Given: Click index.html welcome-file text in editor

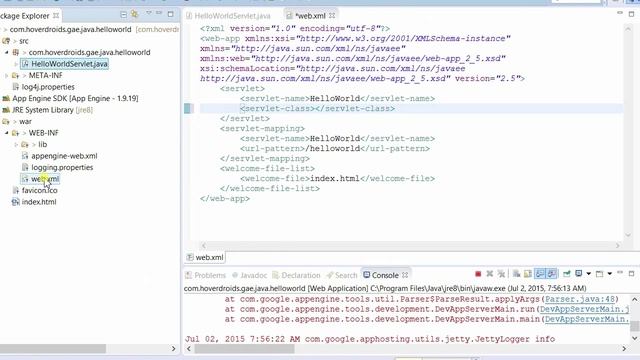Looking at the screenshot, I should coord(335,178).
